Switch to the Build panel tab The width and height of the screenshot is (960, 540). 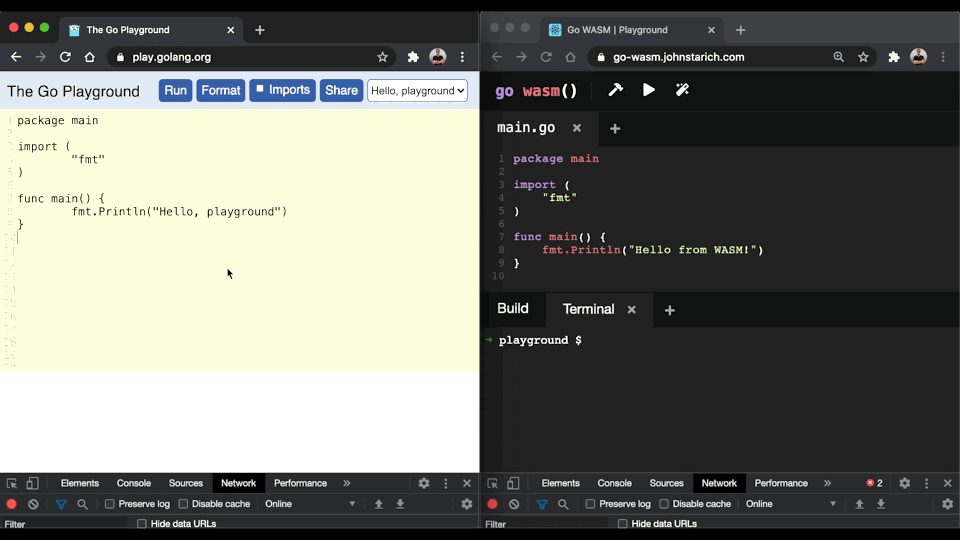[512, 309]
